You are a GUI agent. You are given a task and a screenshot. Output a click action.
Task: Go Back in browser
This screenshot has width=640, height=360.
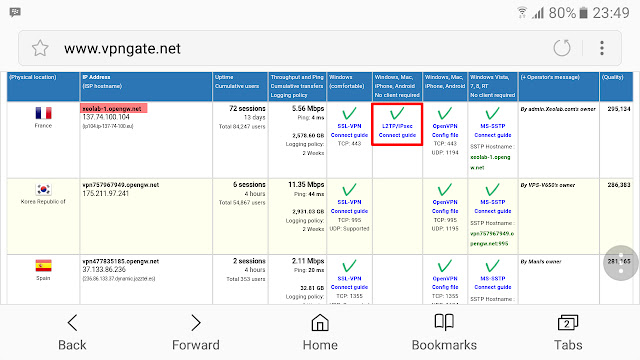(72, 332)
